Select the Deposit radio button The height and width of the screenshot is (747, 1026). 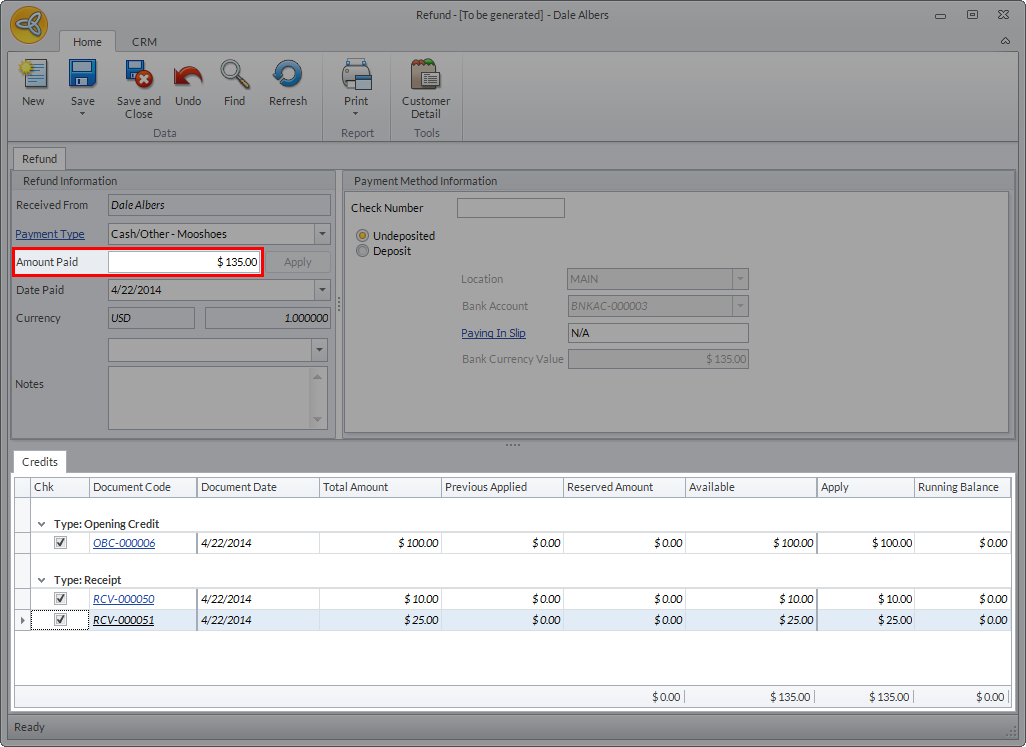click(363, 251)
